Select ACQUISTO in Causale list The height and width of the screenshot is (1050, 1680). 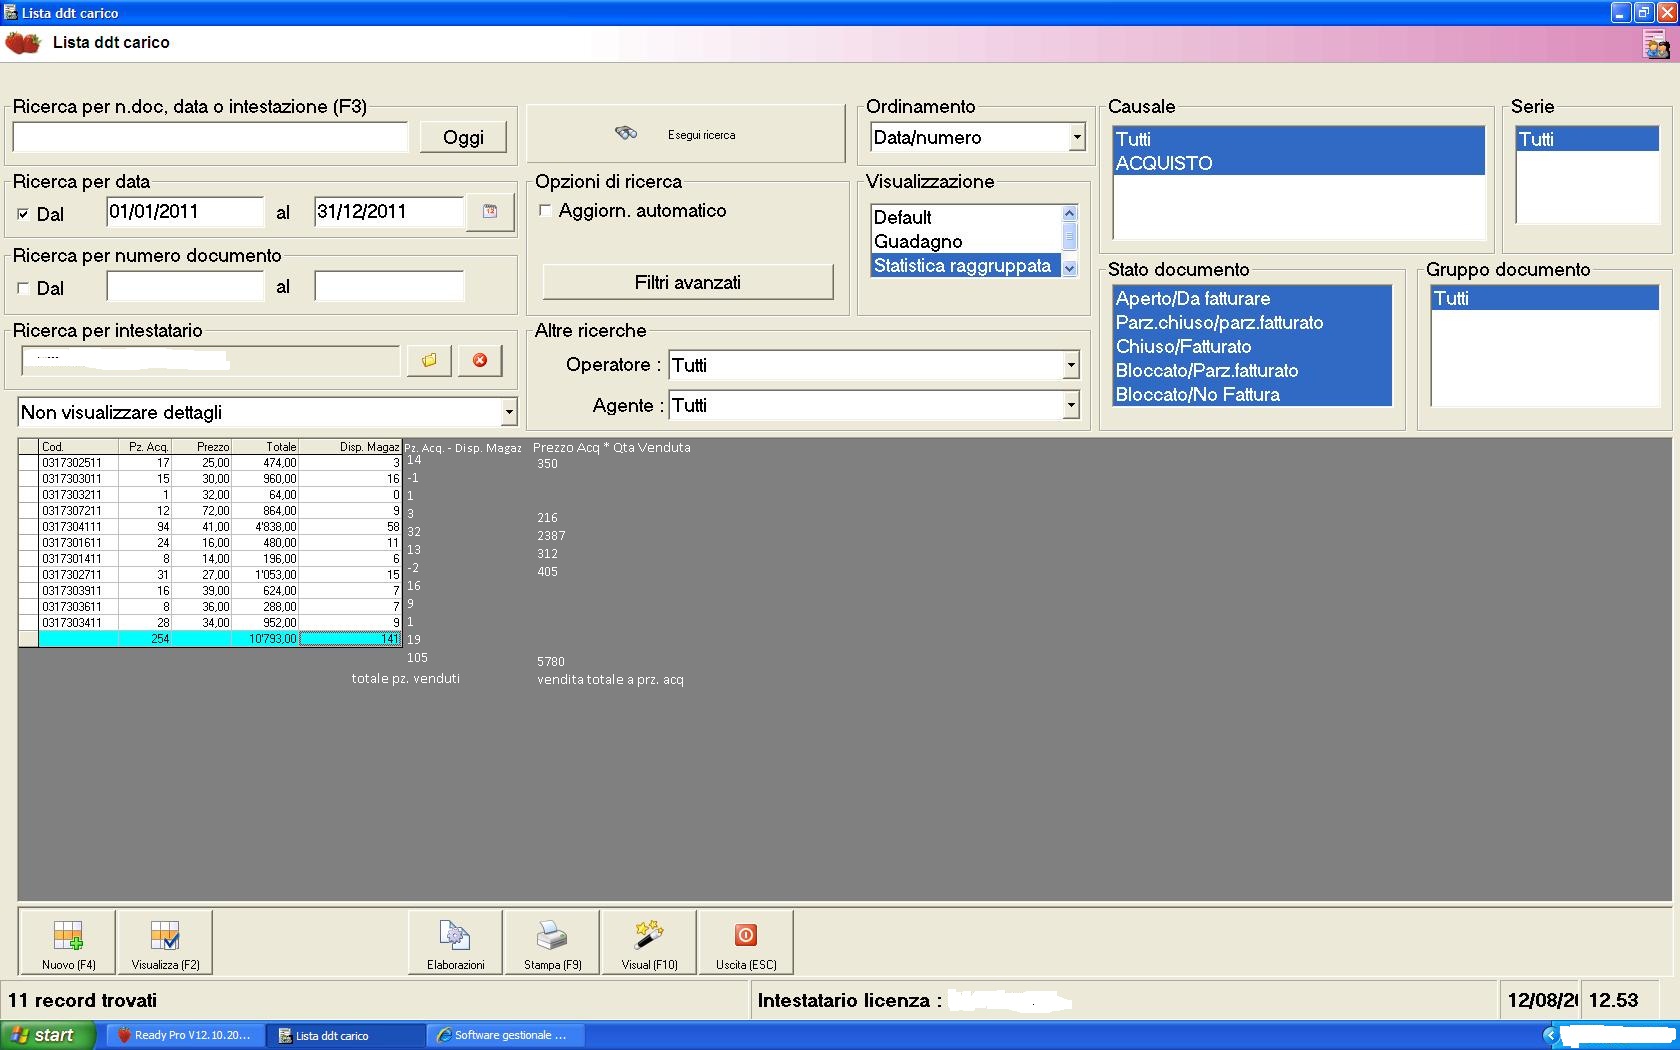click(x=1299, y=163)
